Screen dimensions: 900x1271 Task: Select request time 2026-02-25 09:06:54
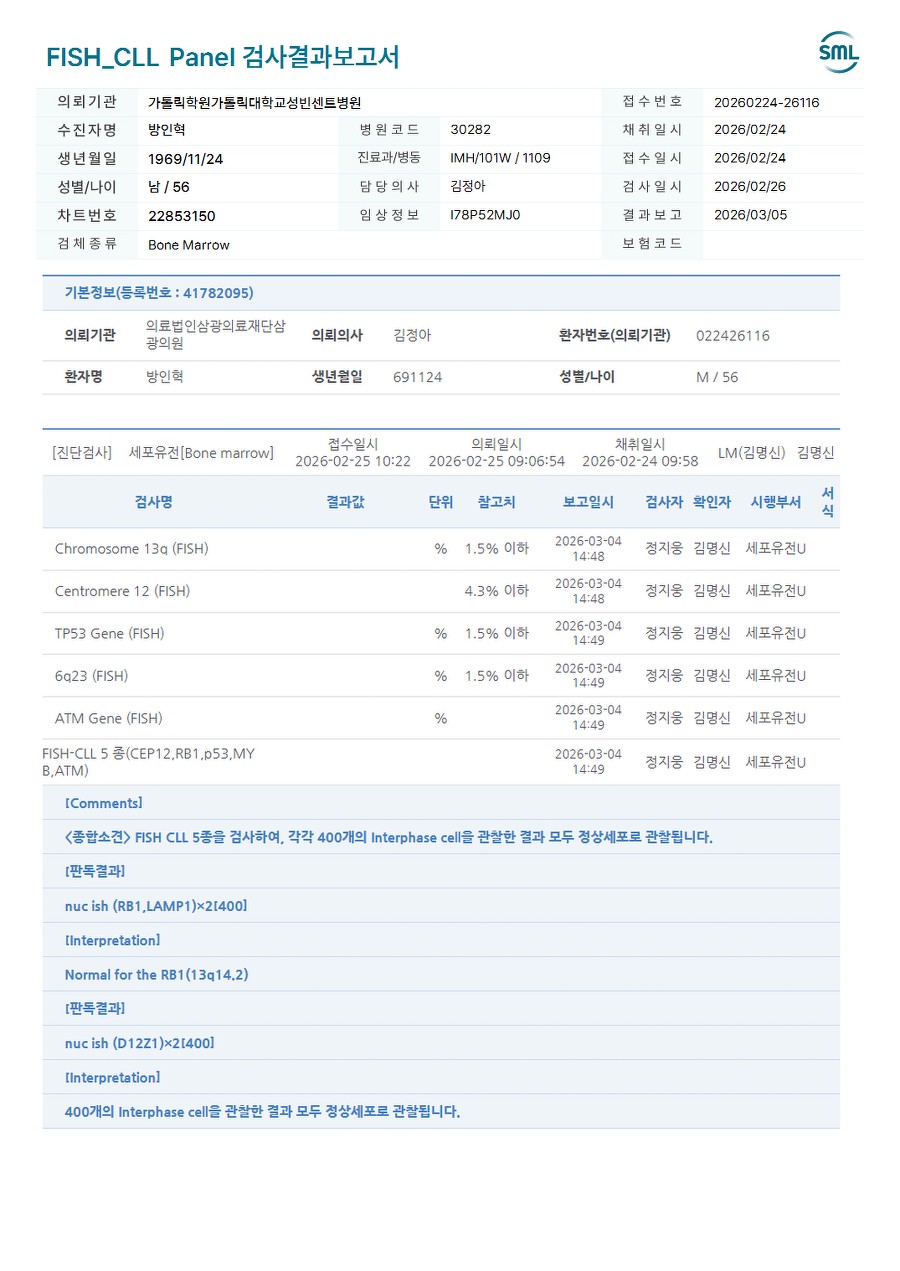[497, 461]
